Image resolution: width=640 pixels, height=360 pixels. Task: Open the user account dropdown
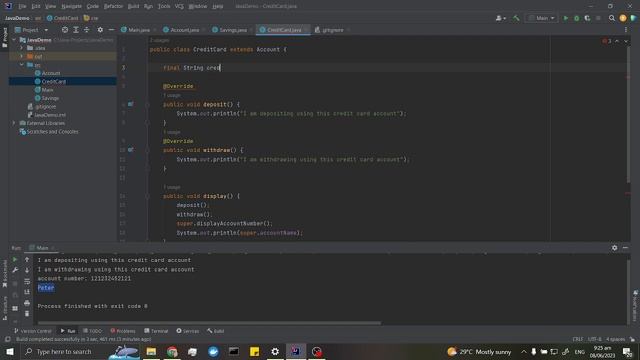pos(500,18)
